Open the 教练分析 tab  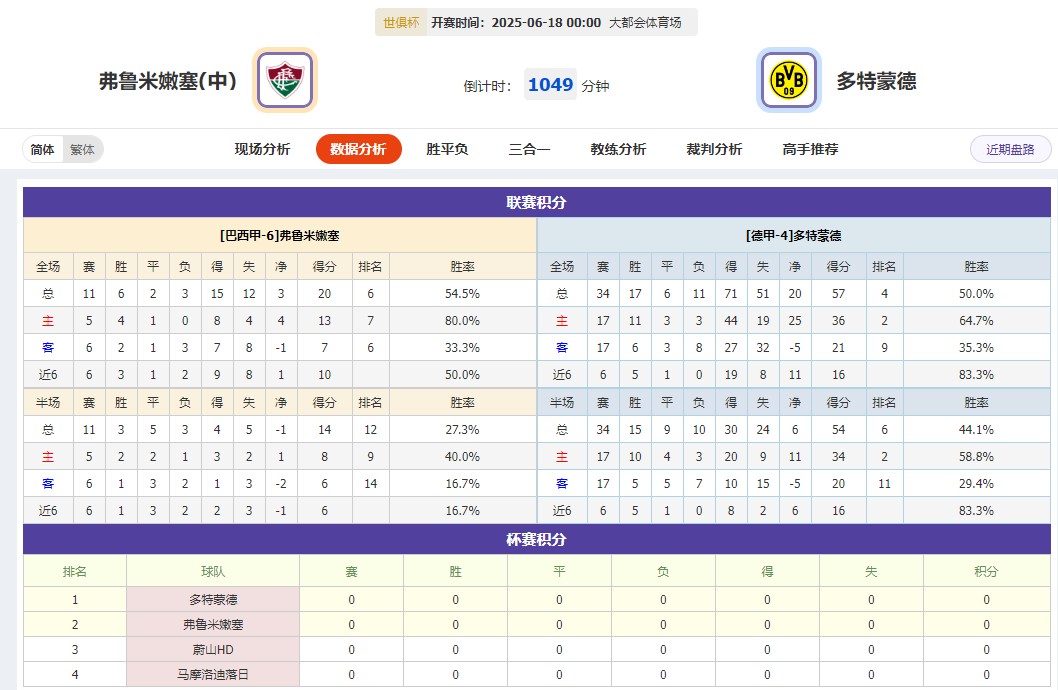(x=618, y=149)
